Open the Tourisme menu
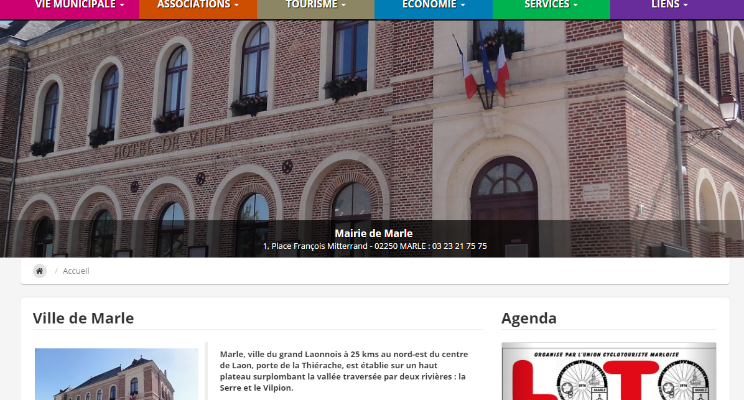744x400 pixels. [316, 5]
